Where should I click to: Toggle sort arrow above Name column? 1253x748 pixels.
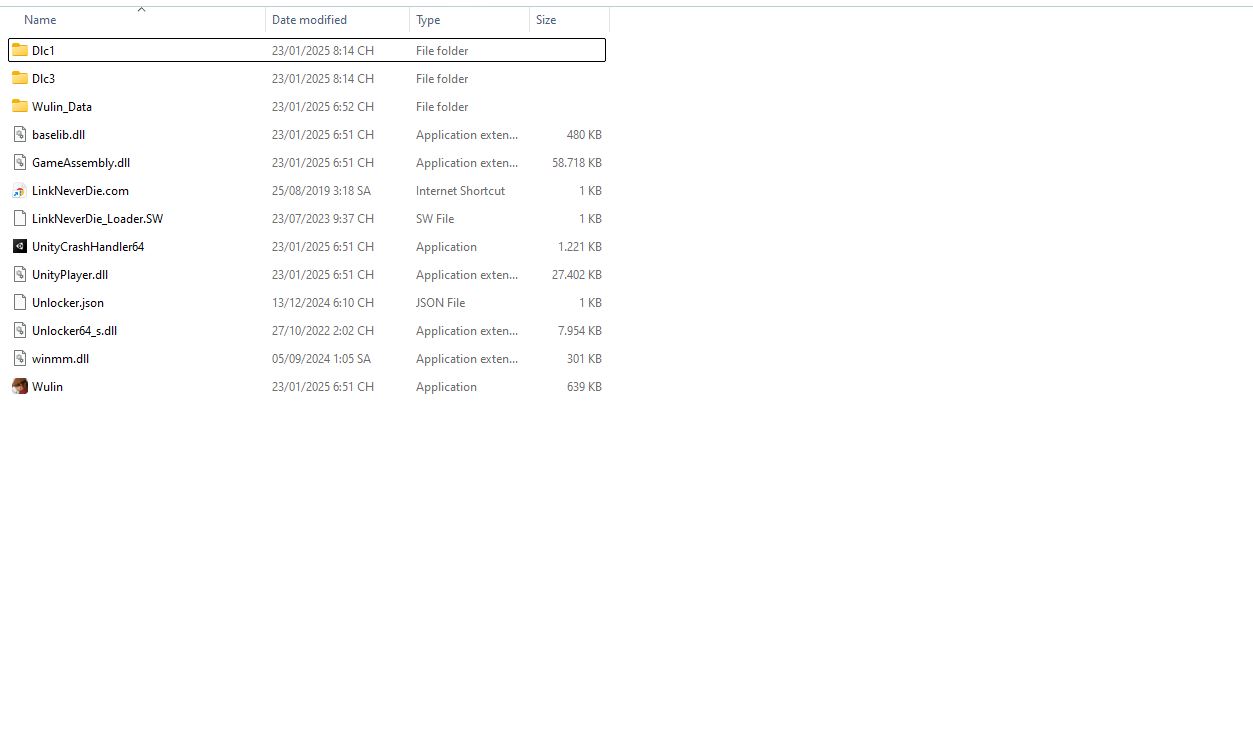141,9
